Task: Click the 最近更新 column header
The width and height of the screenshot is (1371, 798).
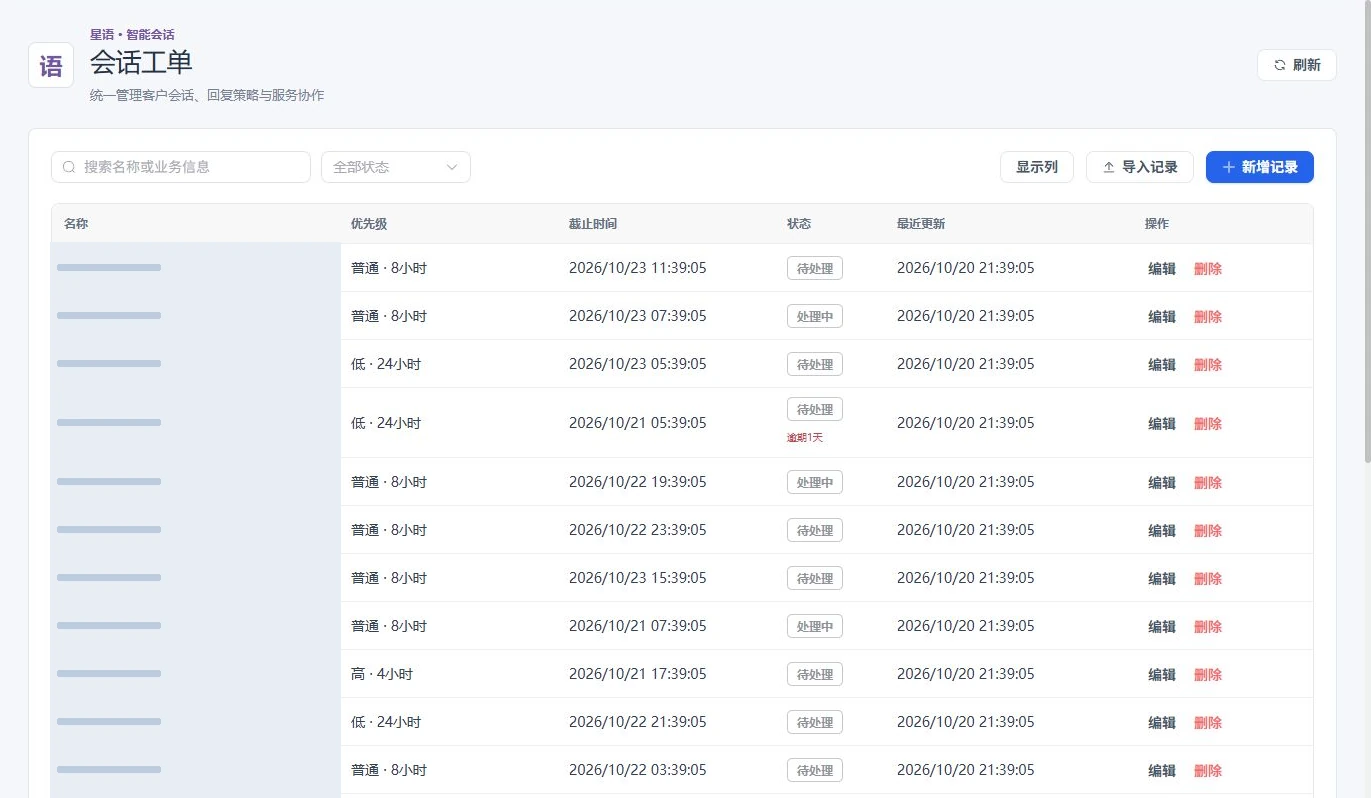Action: click(x=921, y=224)
